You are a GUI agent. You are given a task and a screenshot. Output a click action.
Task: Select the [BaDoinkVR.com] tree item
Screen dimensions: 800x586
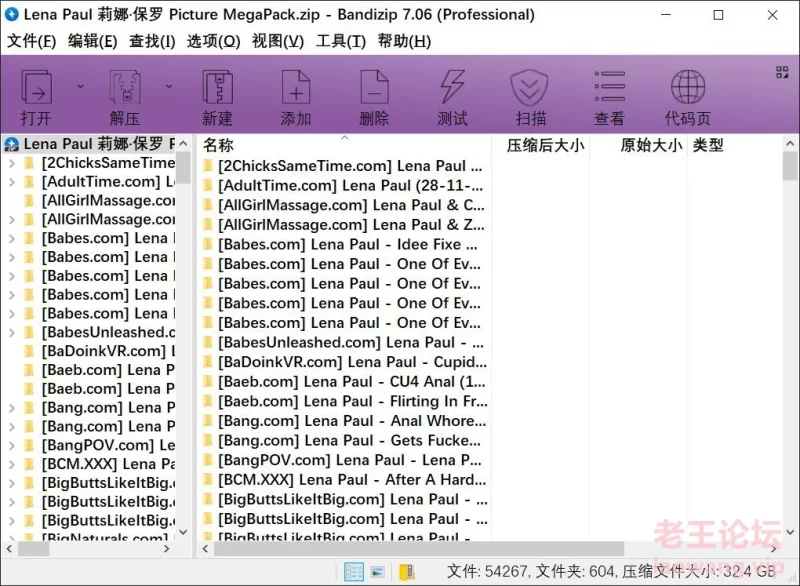tap(108, 351)
